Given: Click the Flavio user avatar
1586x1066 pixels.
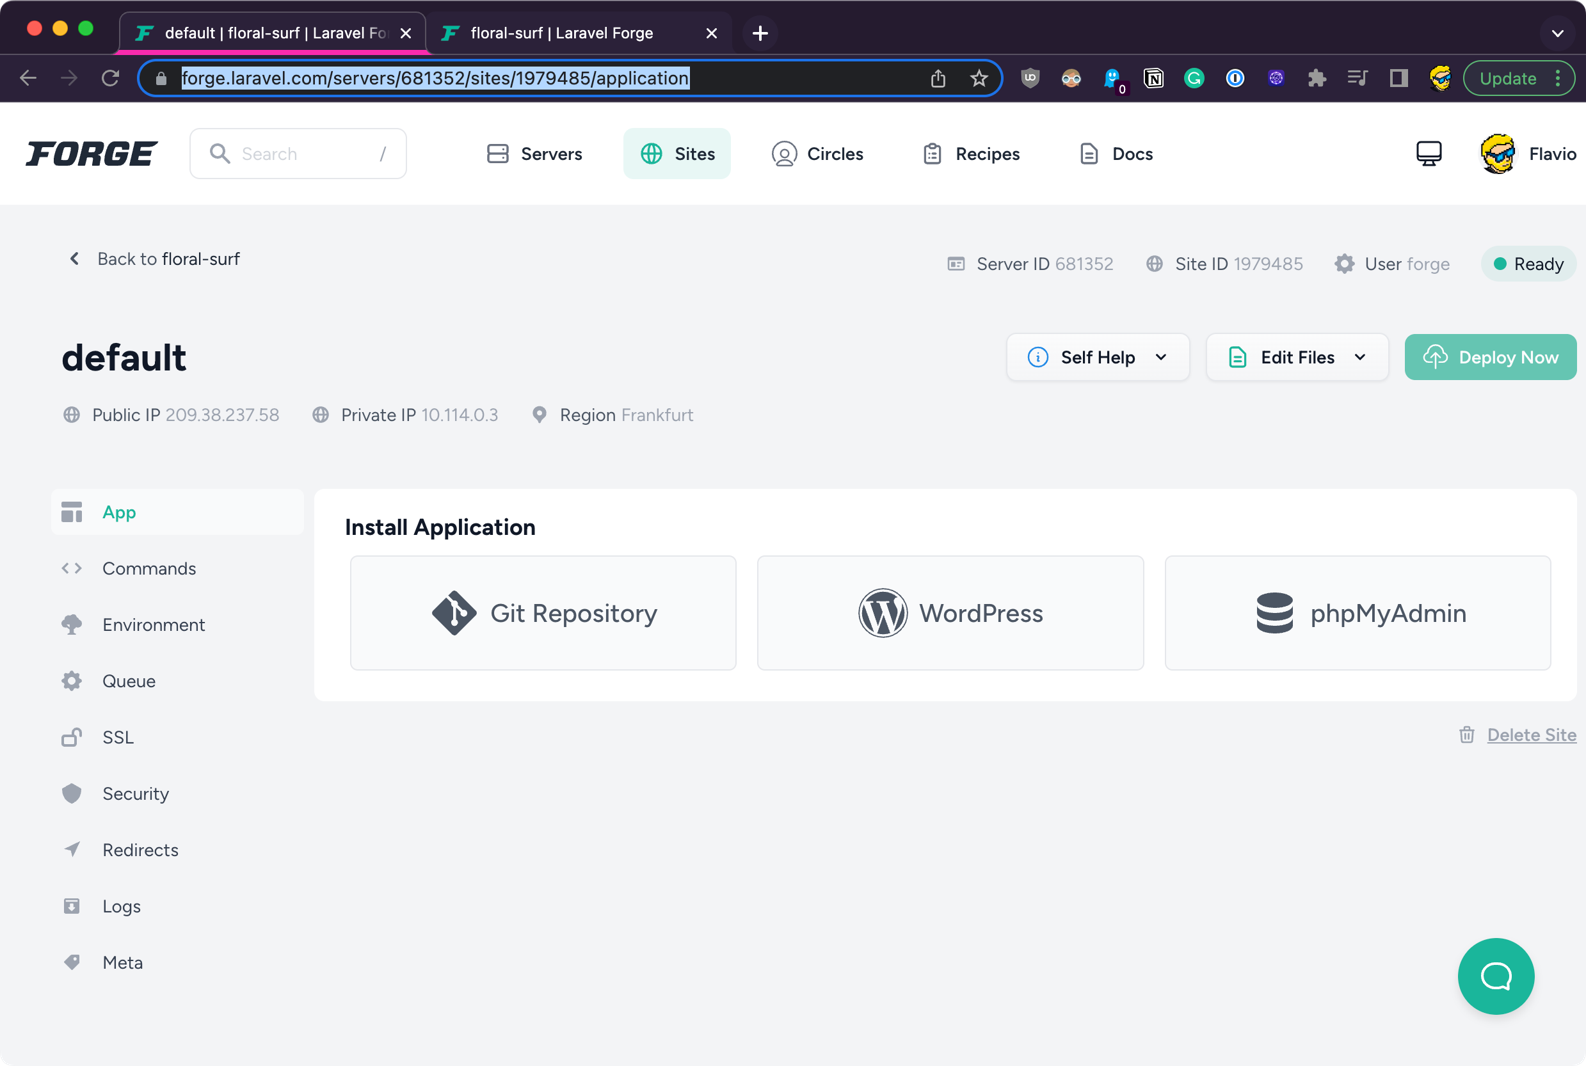Looking at the screenshot, I should point(1497,154).
